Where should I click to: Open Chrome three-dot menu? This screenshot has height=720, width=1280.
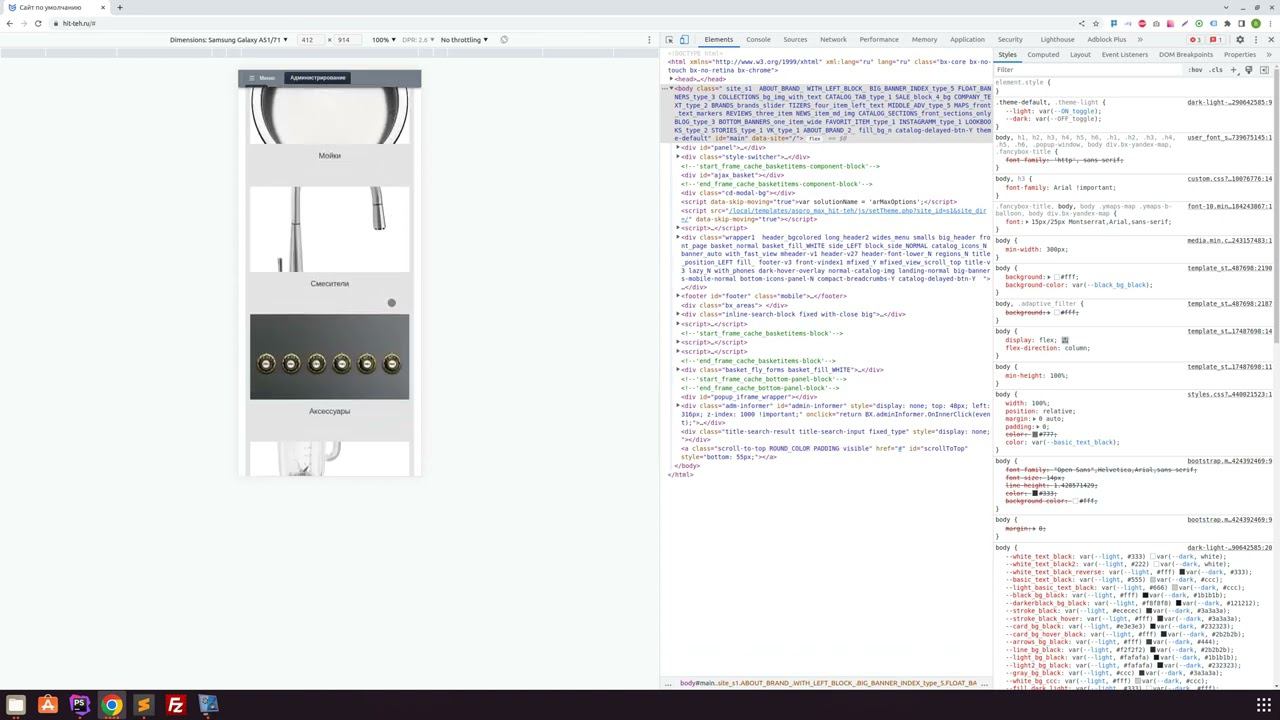point(1270,23)
